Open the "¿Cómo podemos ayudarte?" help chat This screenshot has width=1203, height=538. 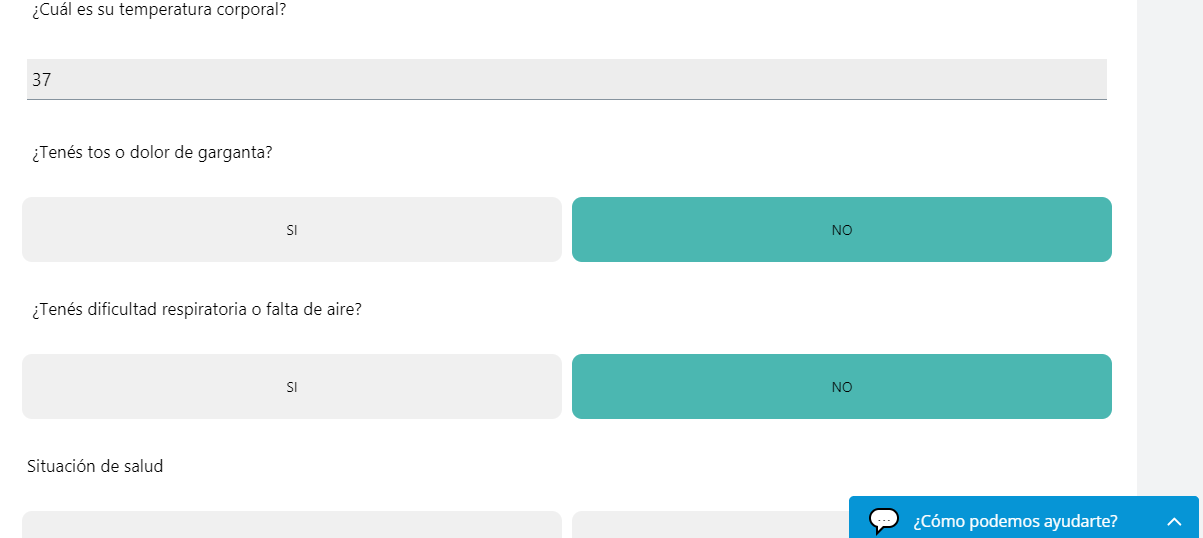pyautogui.click(x=1015, y=521)
